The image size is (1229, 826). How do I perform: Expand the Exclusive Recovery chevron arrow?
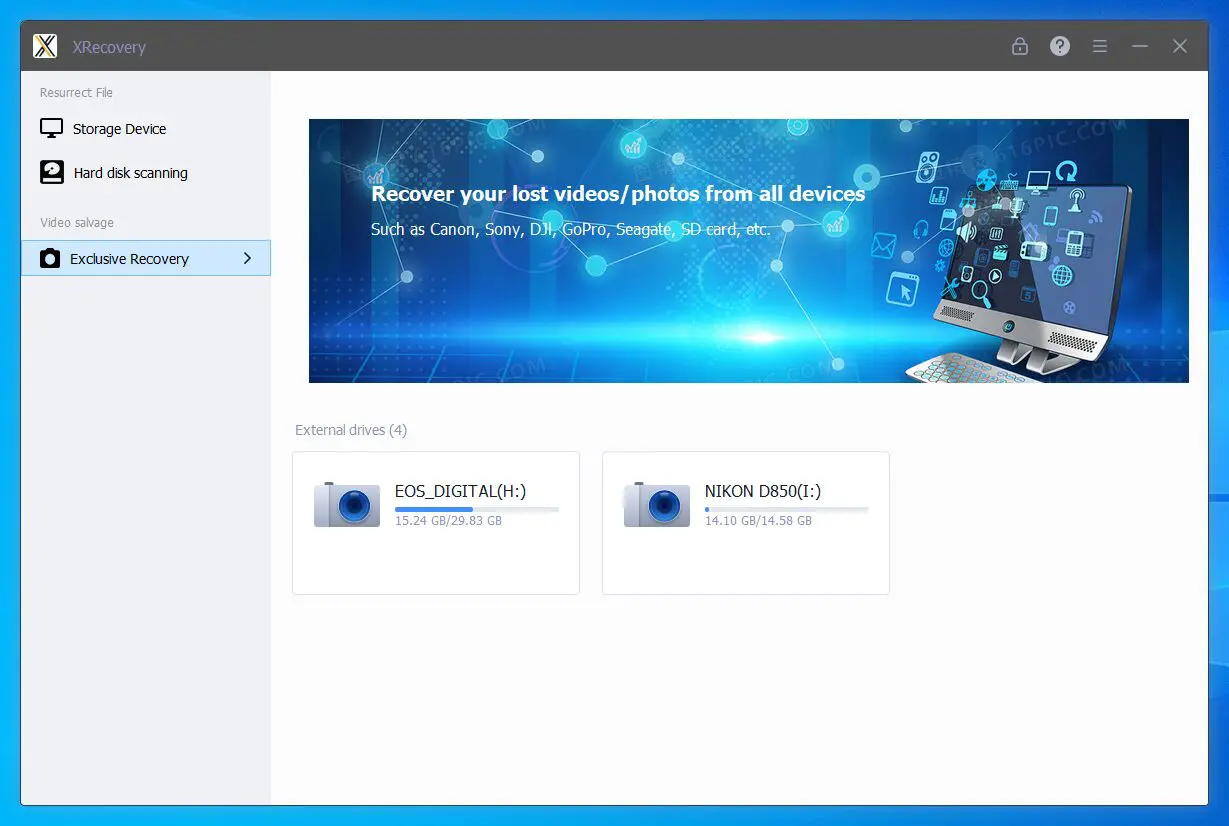click(248, 258)
